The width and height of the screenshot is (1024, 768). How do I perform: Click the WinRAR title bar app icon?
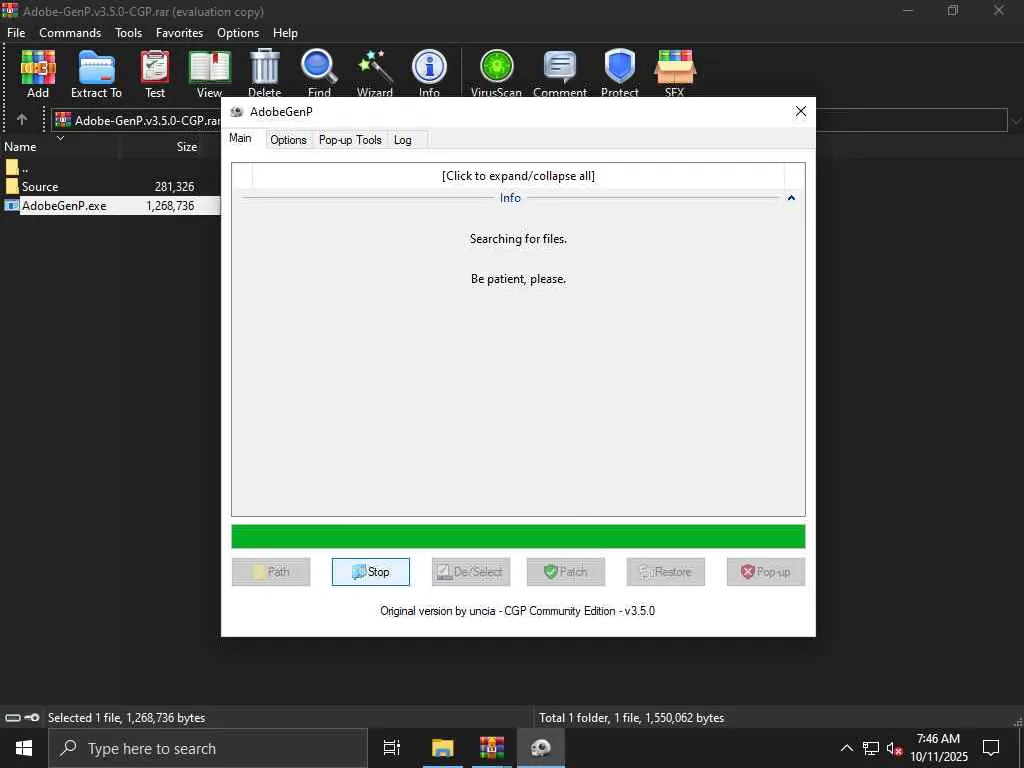[x=10, y=11]
